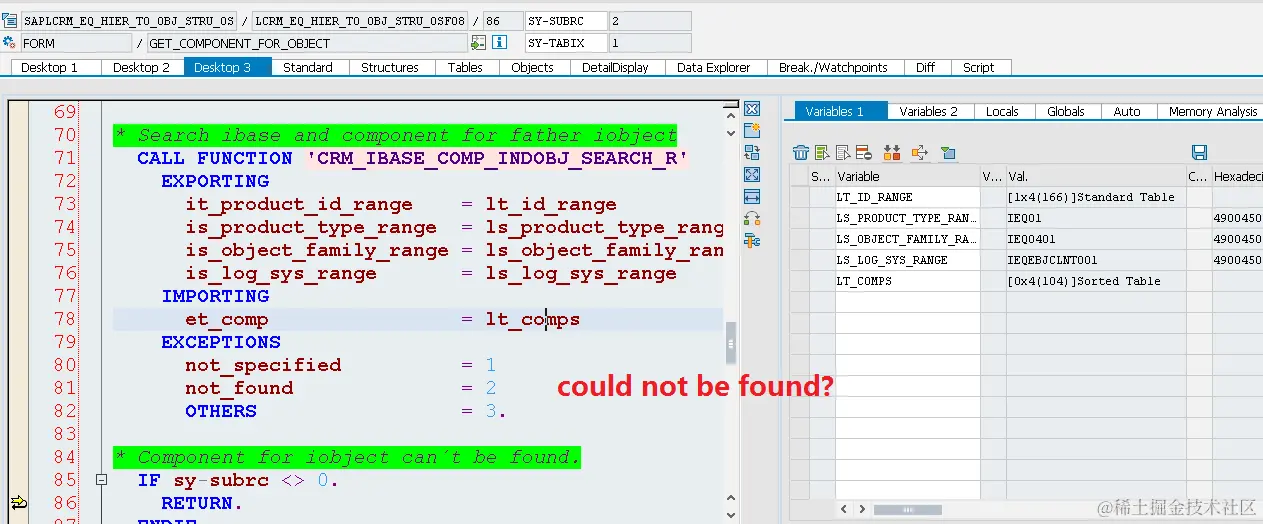Click the swap tool icon in the vertical strip

[752, 152]
